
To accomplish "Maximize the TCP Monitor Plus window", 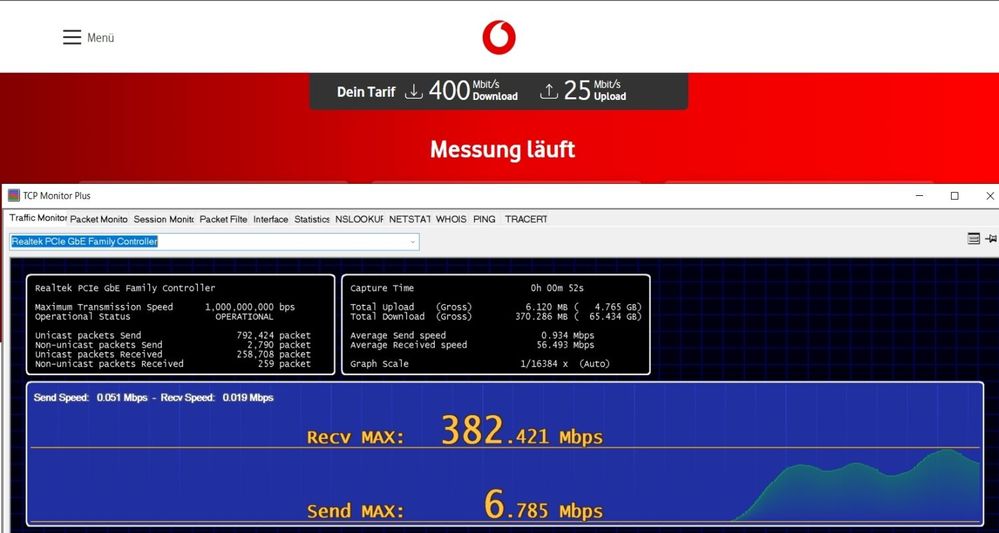I will tap(954, 195).
